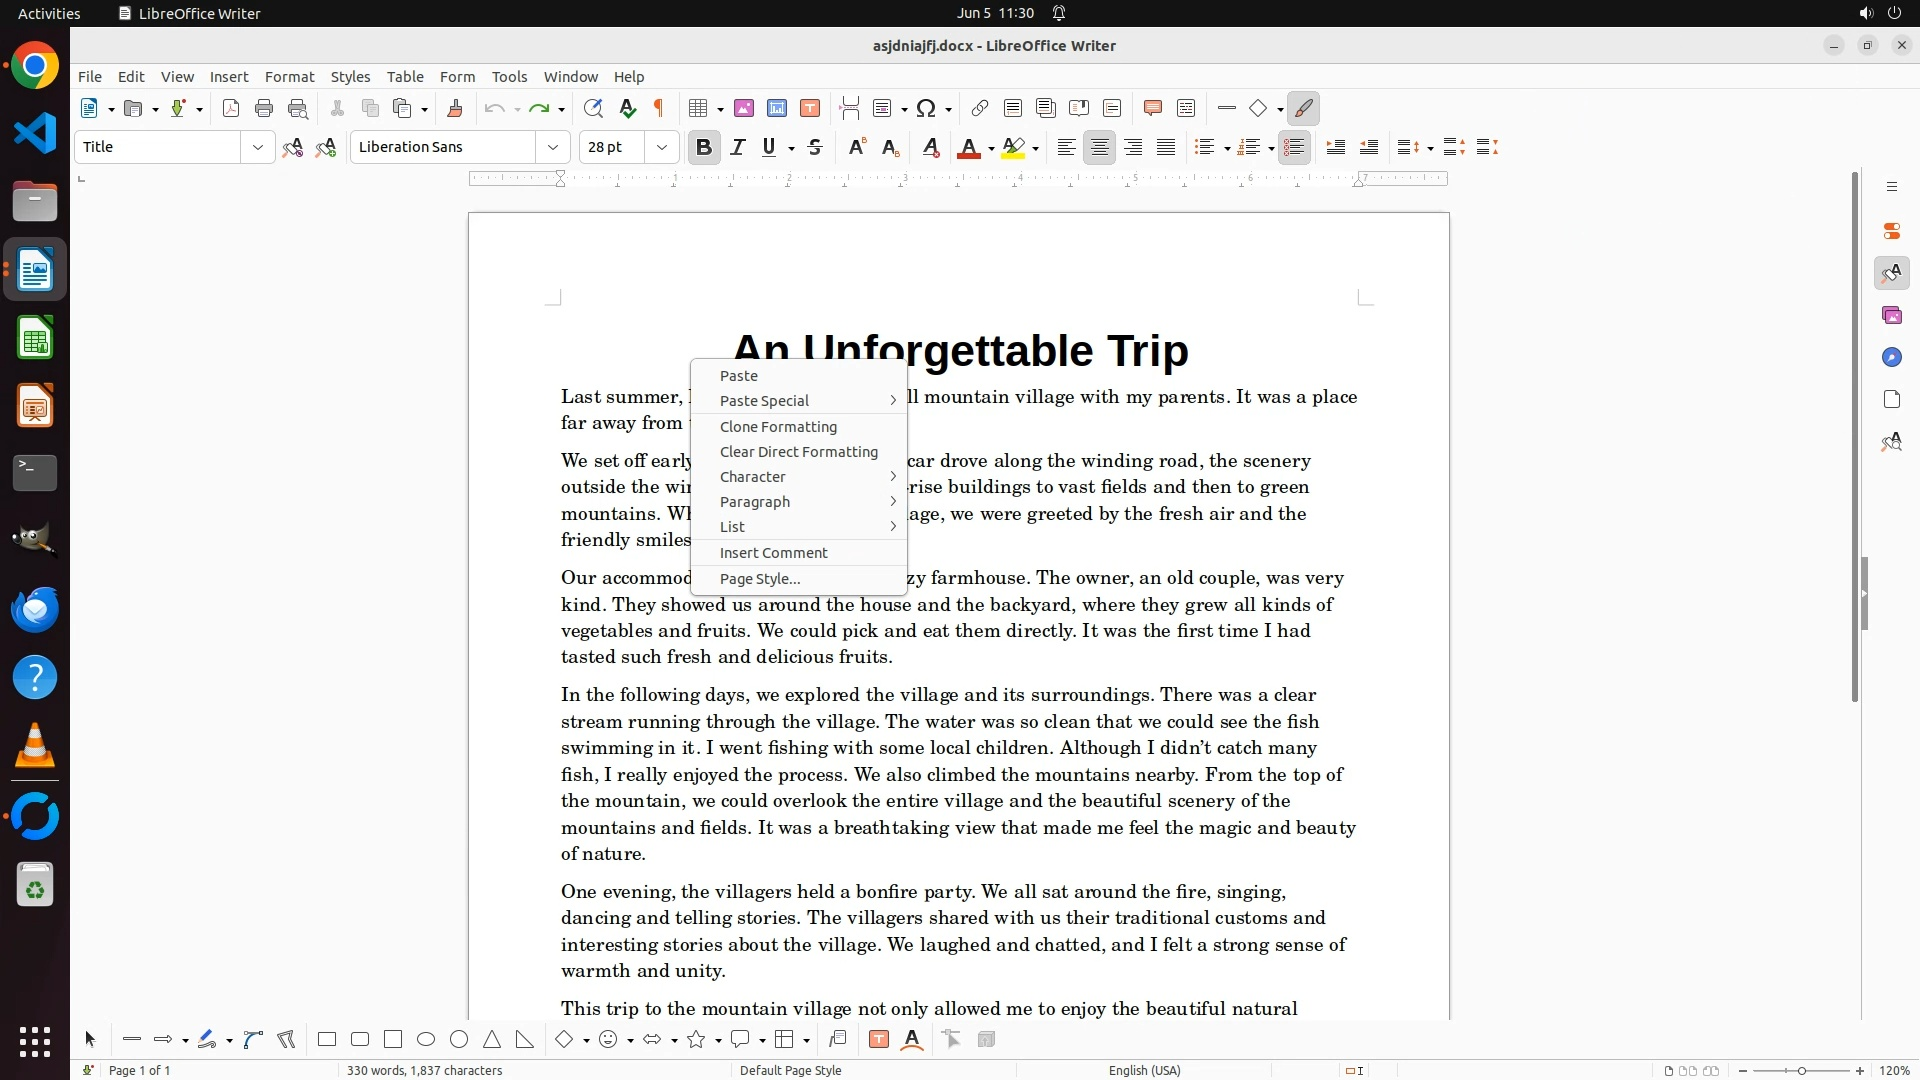This screenshot has height=1080, width=1920.
Task: Toggle Bold formatting
Action: coord(704,148)
